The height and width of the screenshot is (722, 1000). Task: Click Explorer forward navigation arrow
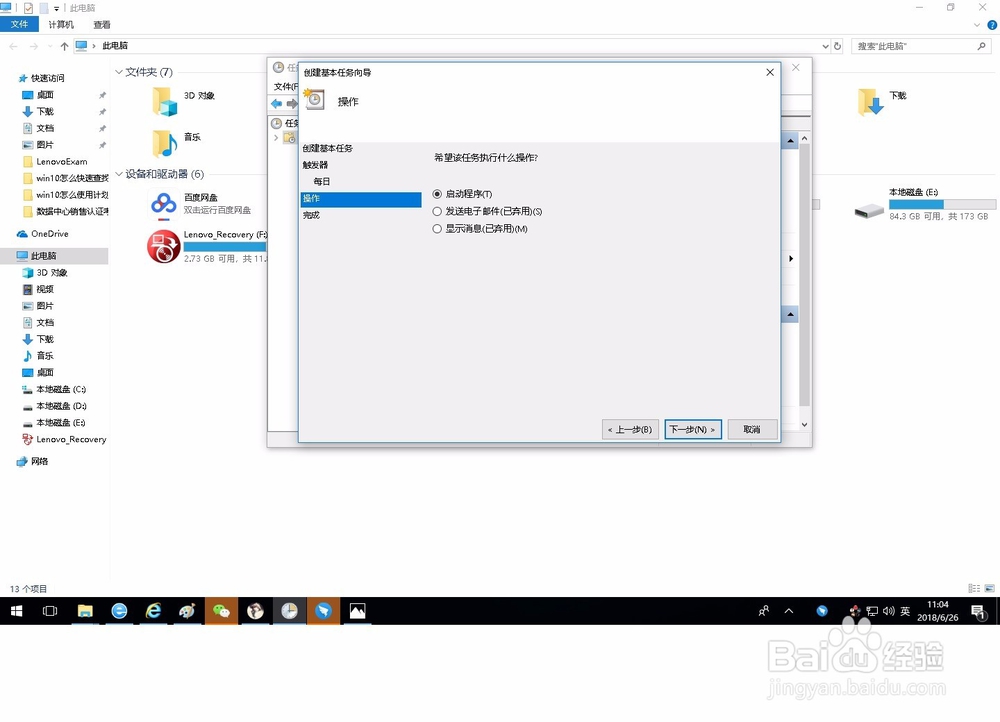point(34,46)
